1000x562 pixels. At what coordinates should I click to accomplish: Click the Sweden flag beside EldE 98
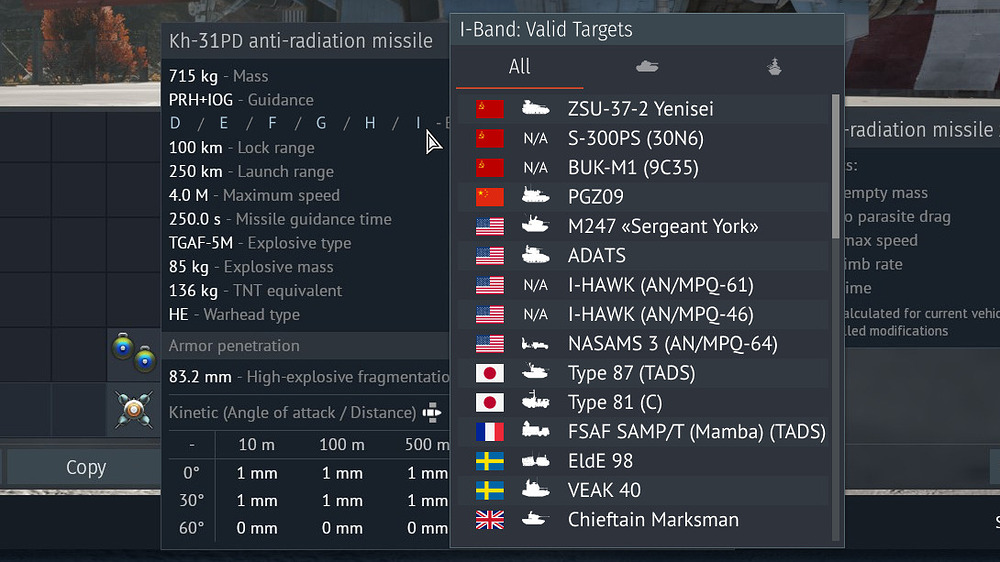490,461
